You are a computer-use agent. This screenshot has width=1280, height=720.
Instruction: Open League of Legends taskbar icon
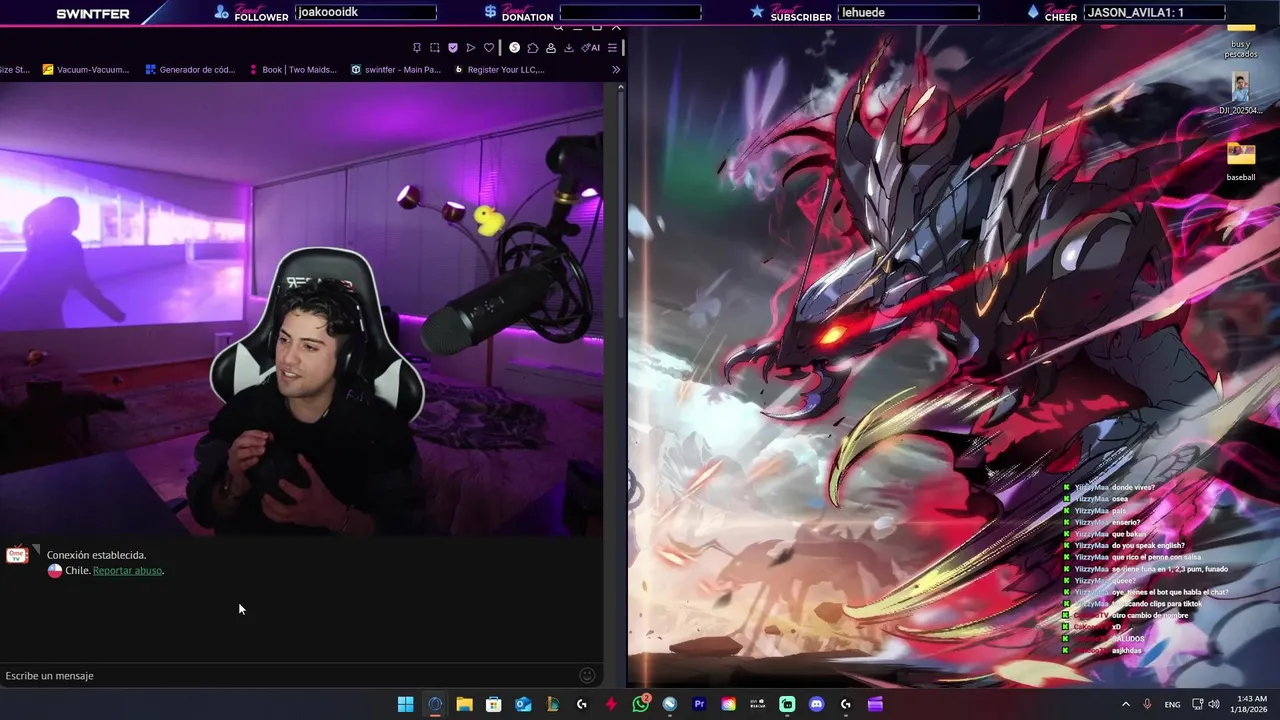click(x=552, y=704)
